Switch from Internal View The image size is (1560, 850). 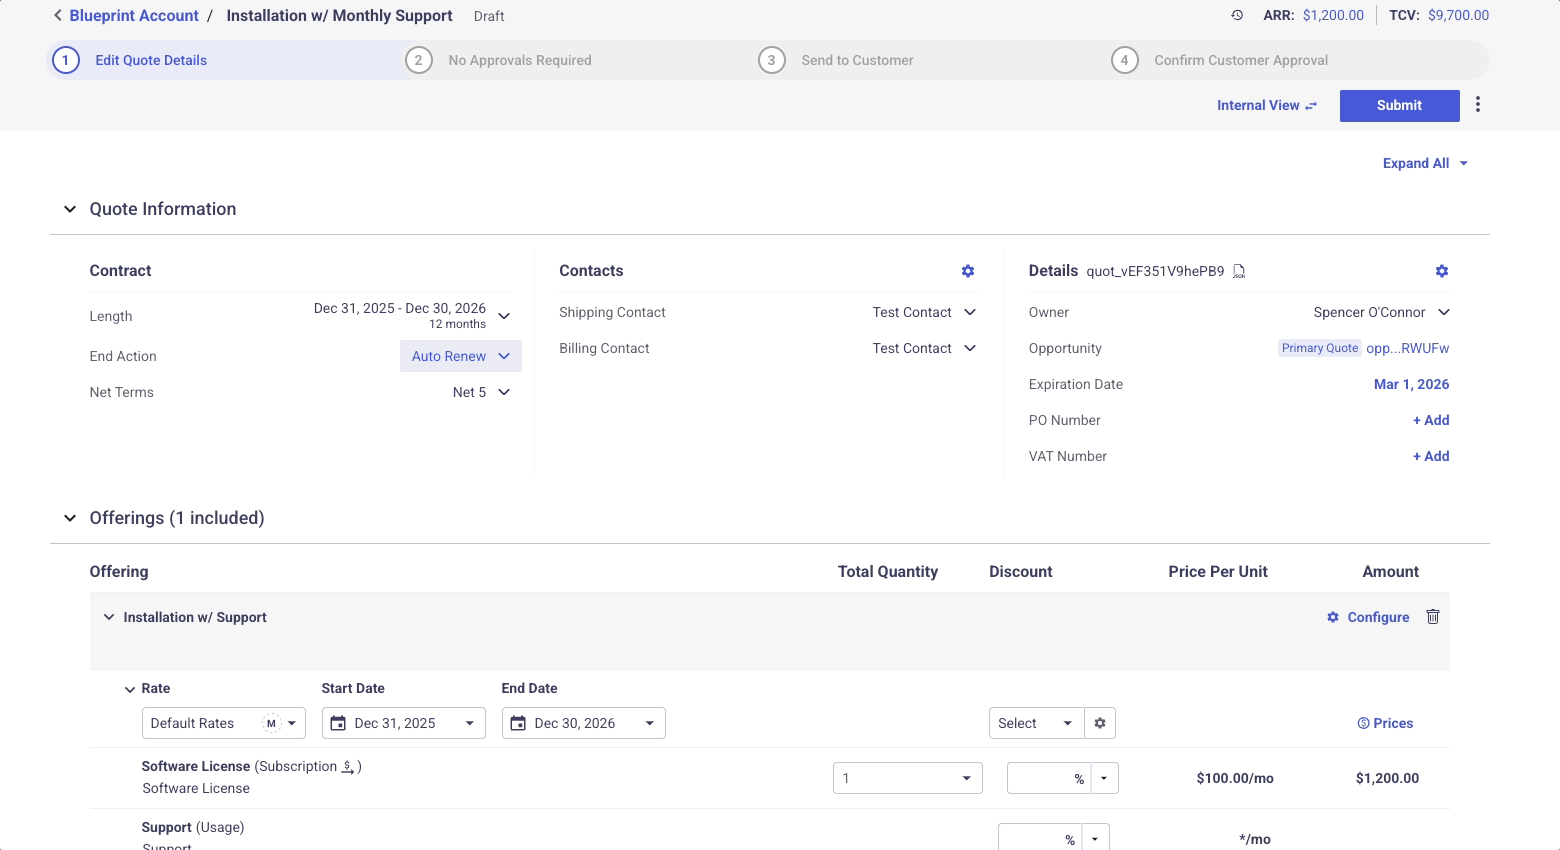(x=1267, y=105)
